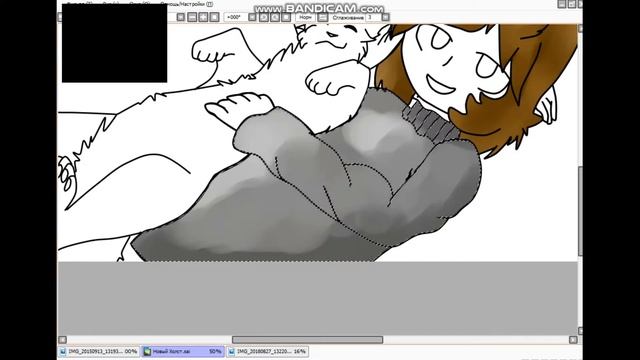Click the zoom out minus button
Image resolution: width=640 pixels, height=360 pixels.
click(x=192, y=17)
